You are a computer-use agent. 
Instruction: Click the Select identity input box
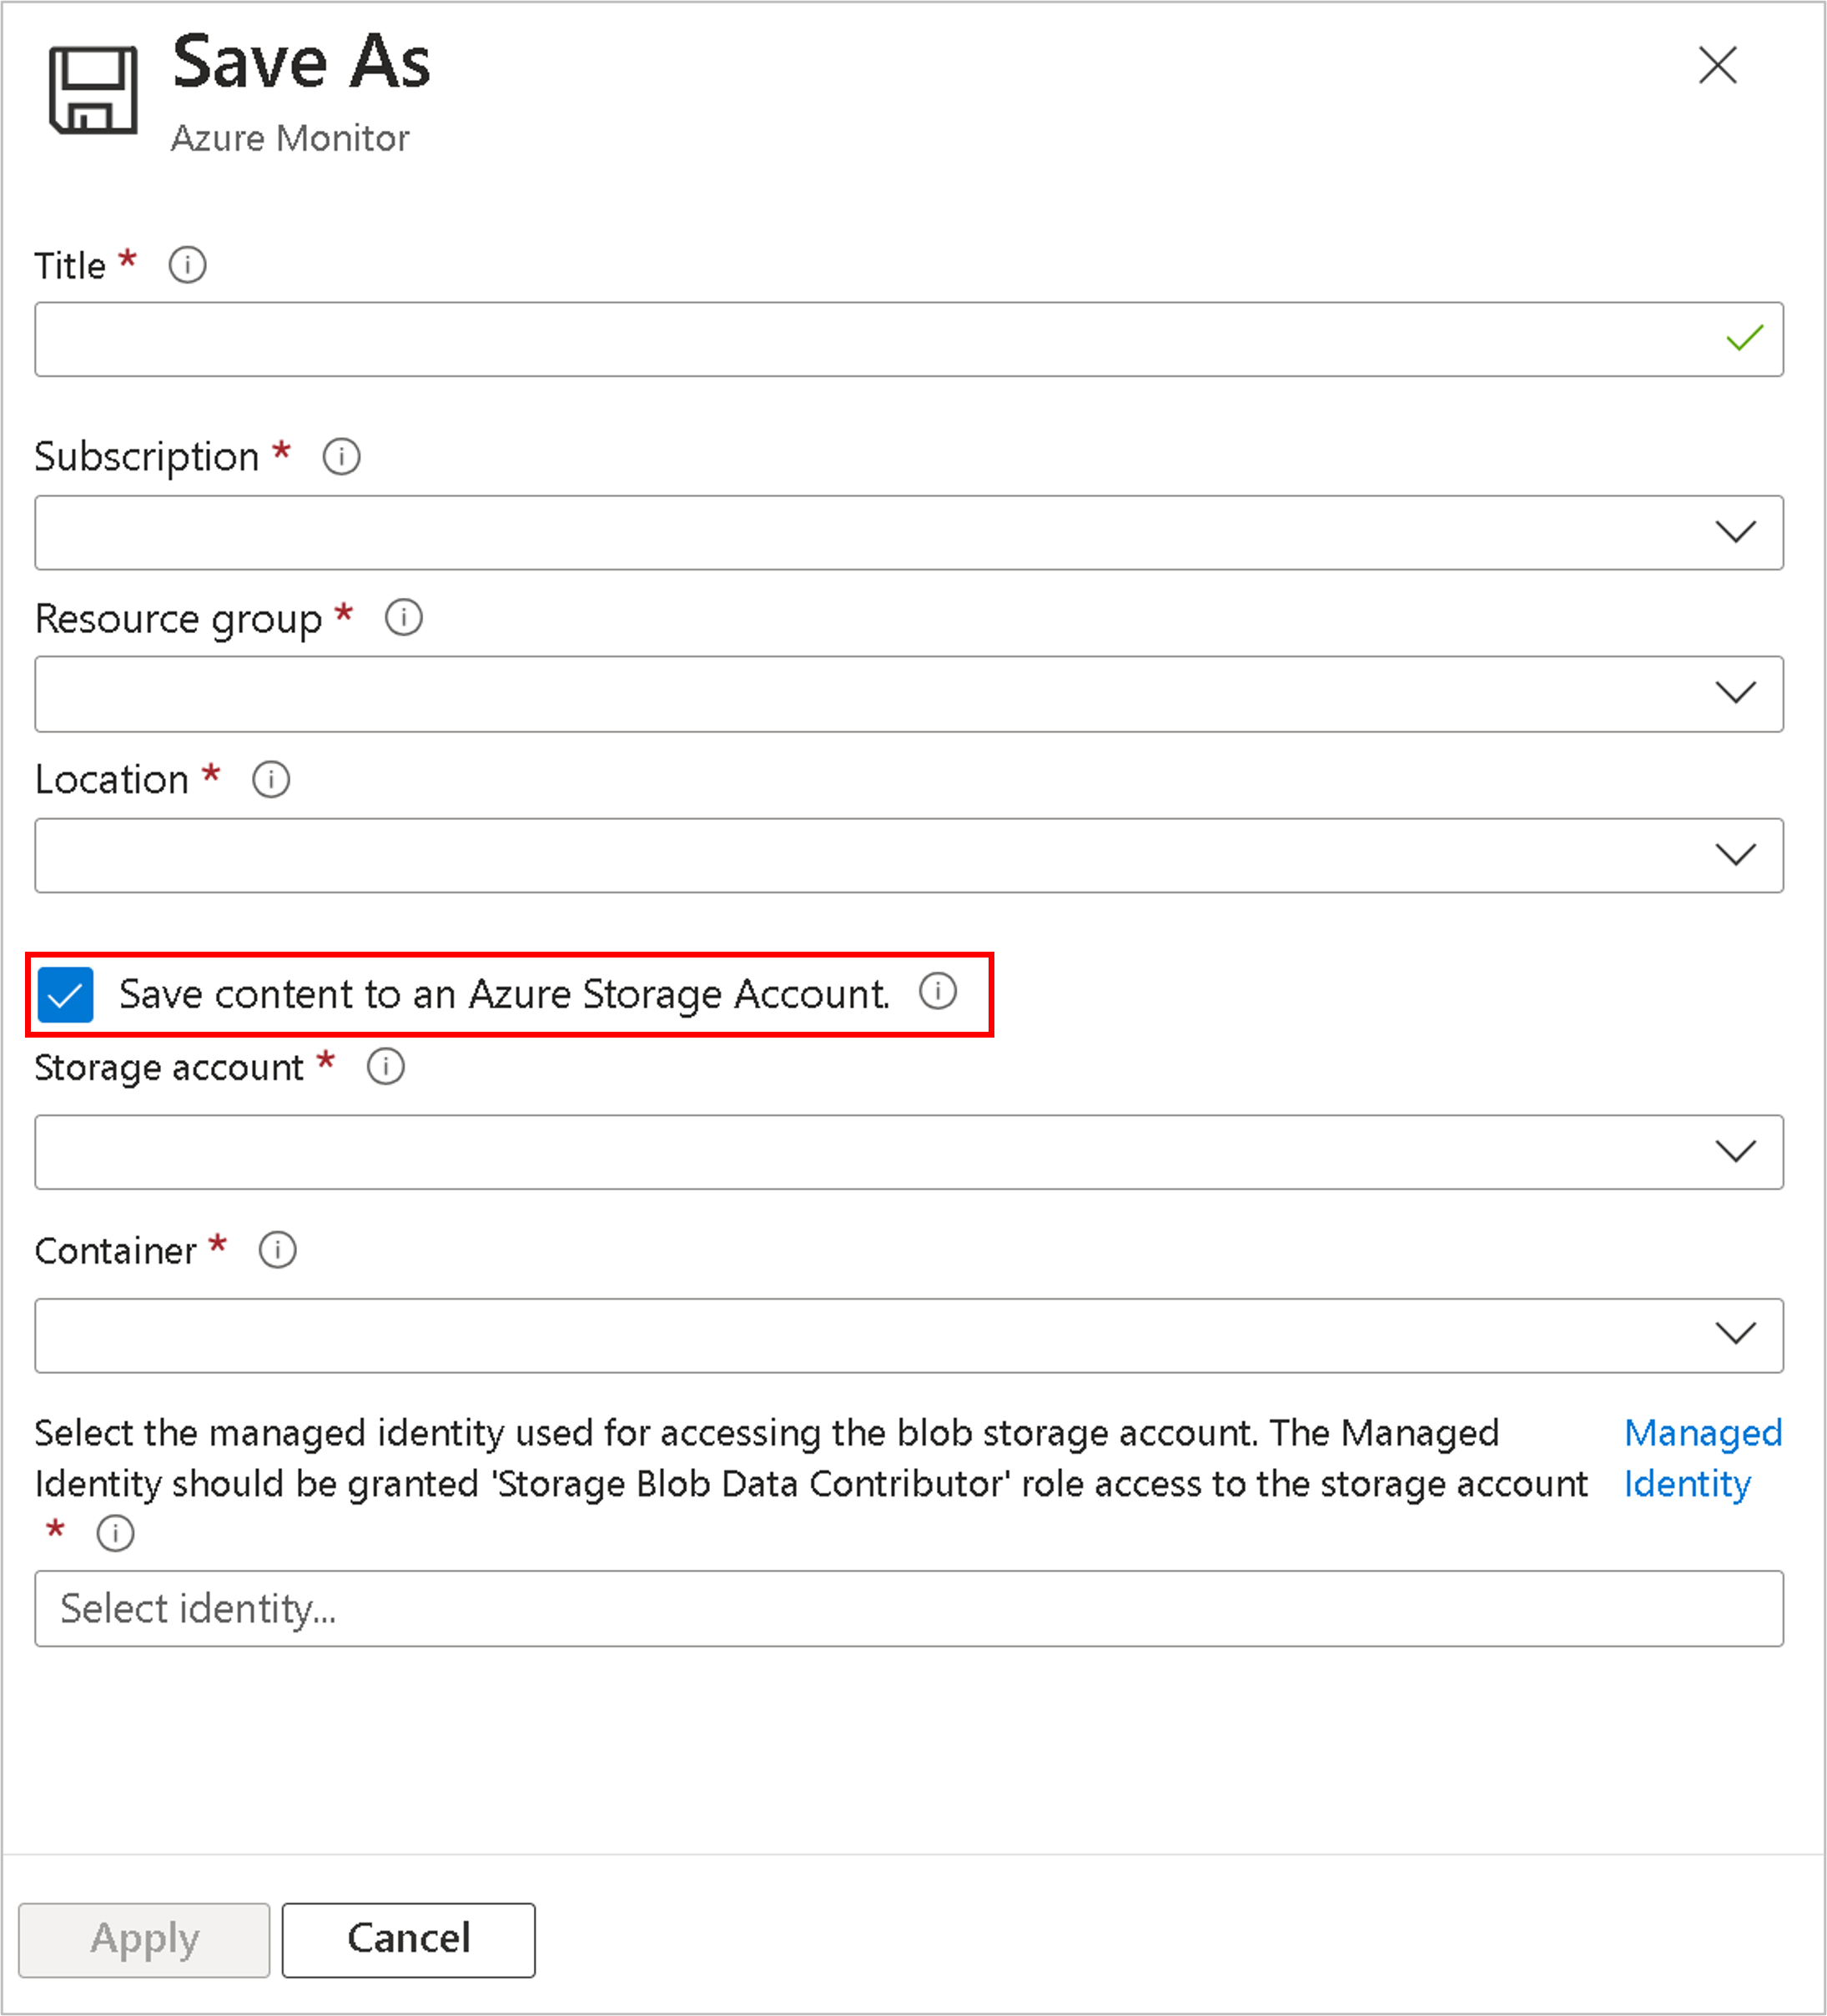pos(908,1608)
